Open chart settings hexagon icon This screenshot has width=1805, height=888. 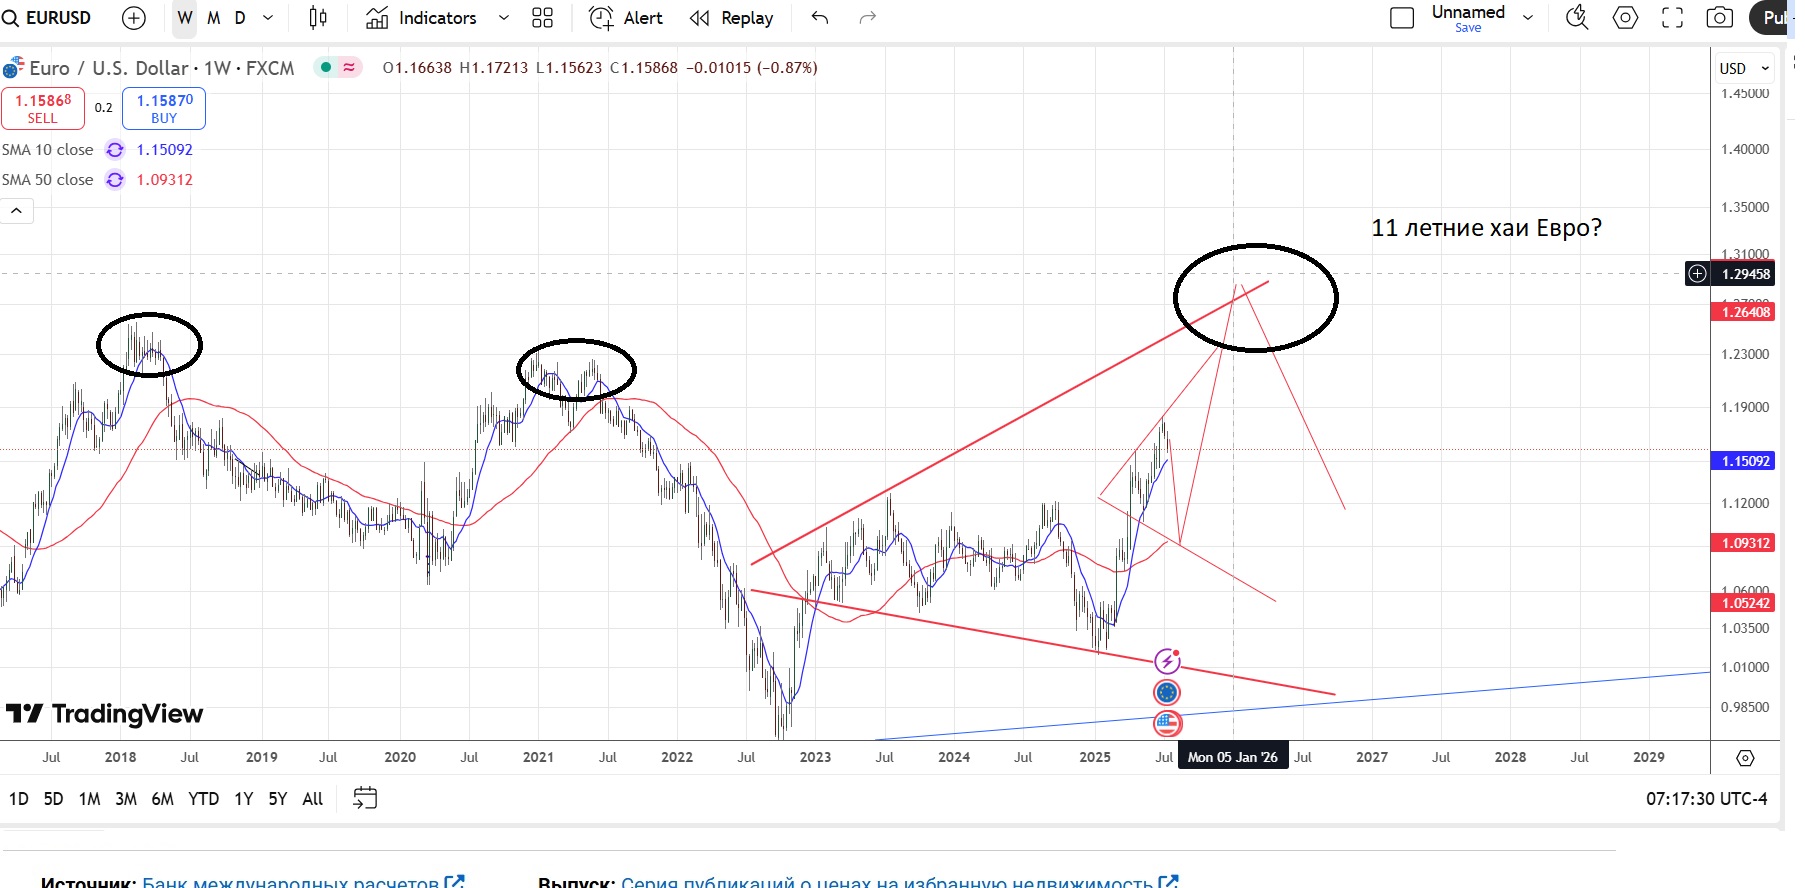1626,18
